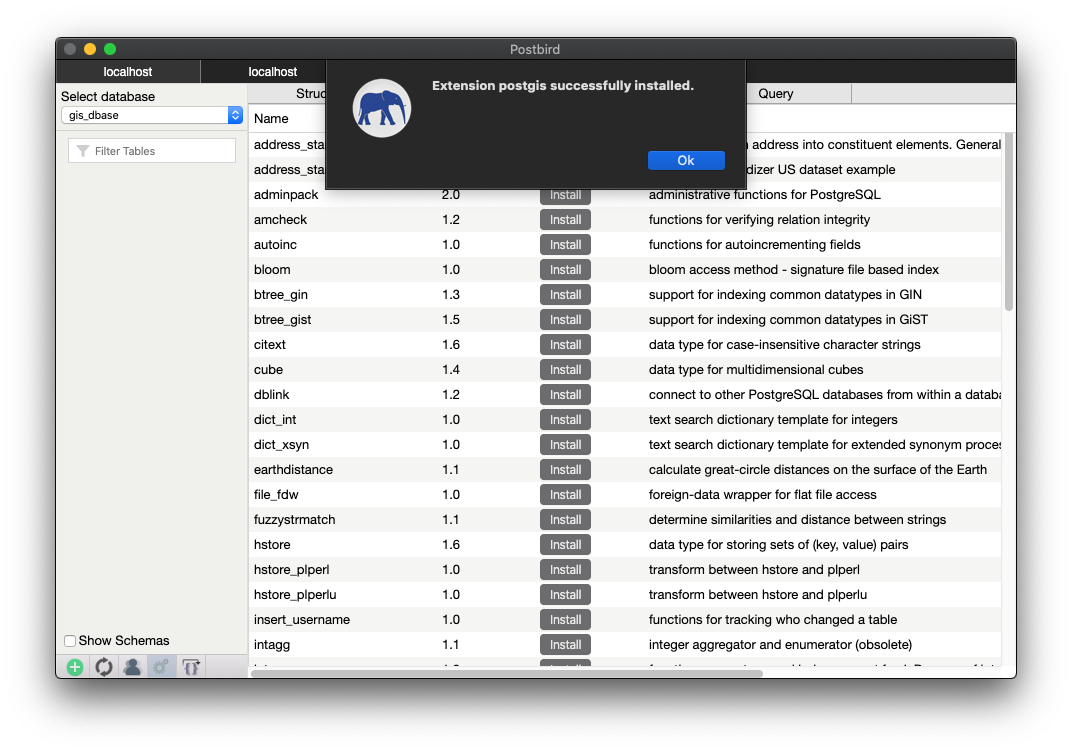This screenshot has height=752, width=1072.
Task: Click the horizontal scrollbar at the bottom
Action: pos(506,674)
